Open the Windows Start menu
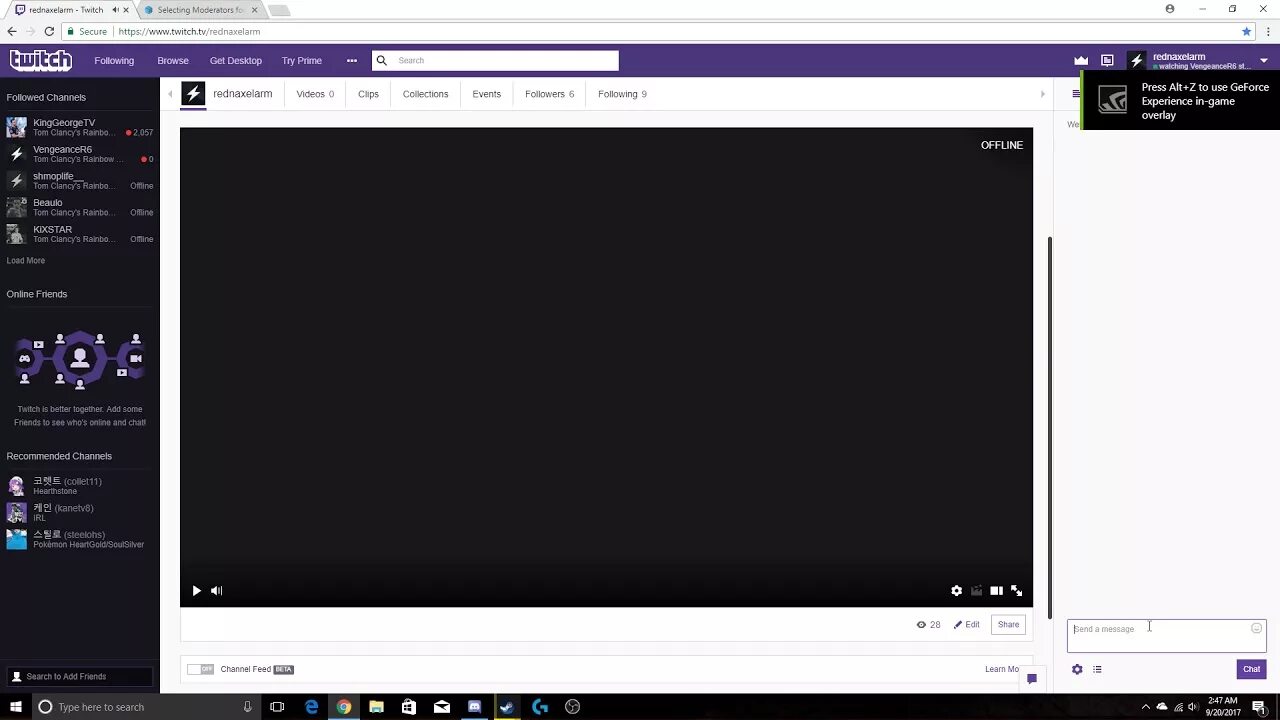Image resolution: width=1280 pixels, height=720 pixels. pos(15,707)
